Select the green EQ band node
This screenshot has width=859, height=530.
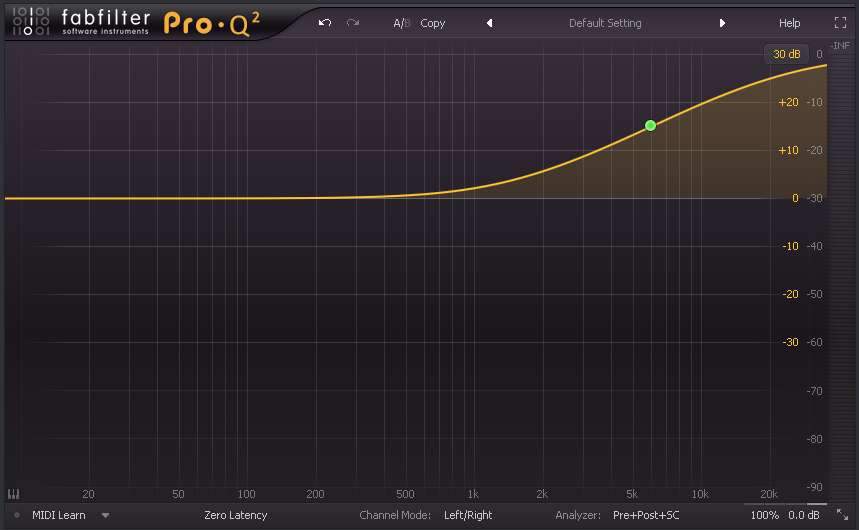(650, 126)
